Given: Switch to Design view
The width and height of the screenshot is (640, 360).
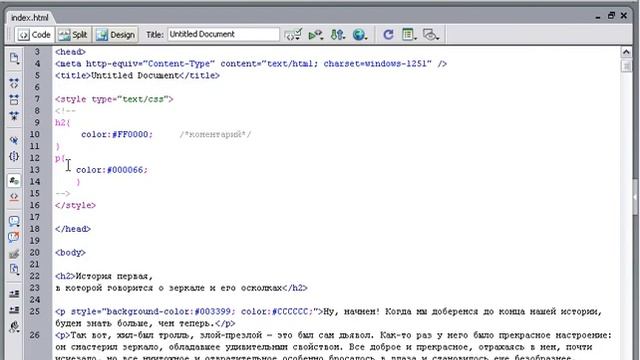Looking at the screenshot, I should (x=116, y=35).
